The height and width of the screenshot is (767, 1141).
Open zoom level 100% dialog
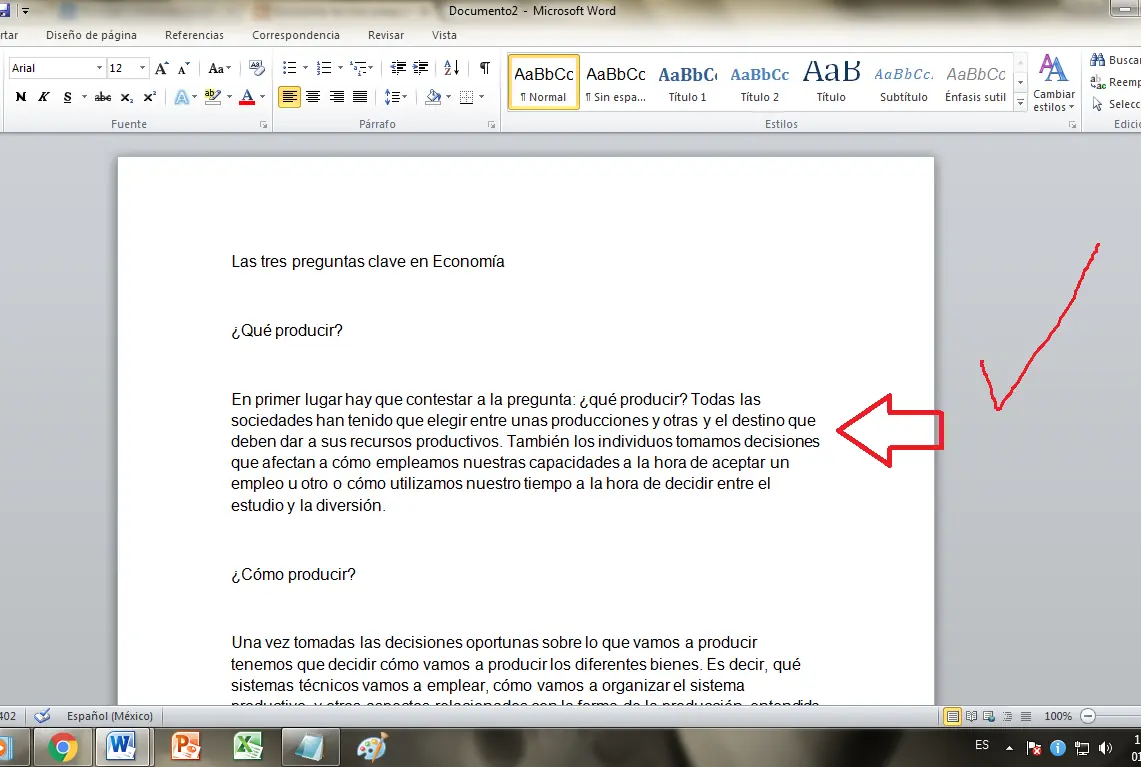tap(1058, 716)
